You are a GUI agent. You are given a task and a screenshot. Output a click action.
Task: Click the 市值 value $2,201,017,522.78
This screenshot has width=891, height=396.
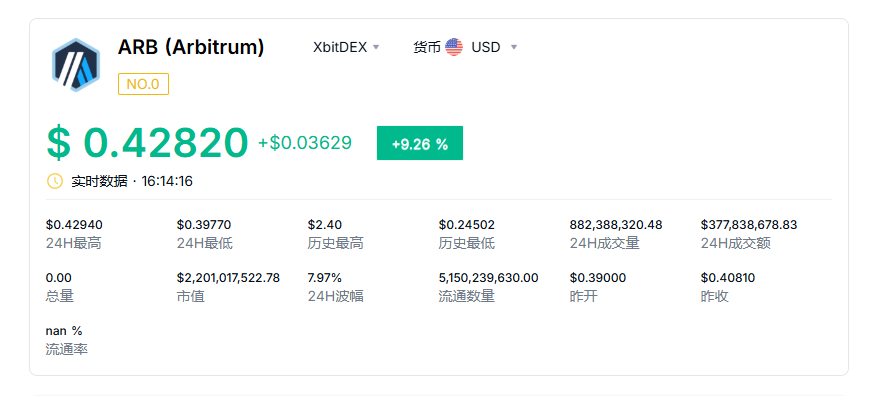click(x=228, y=278)
